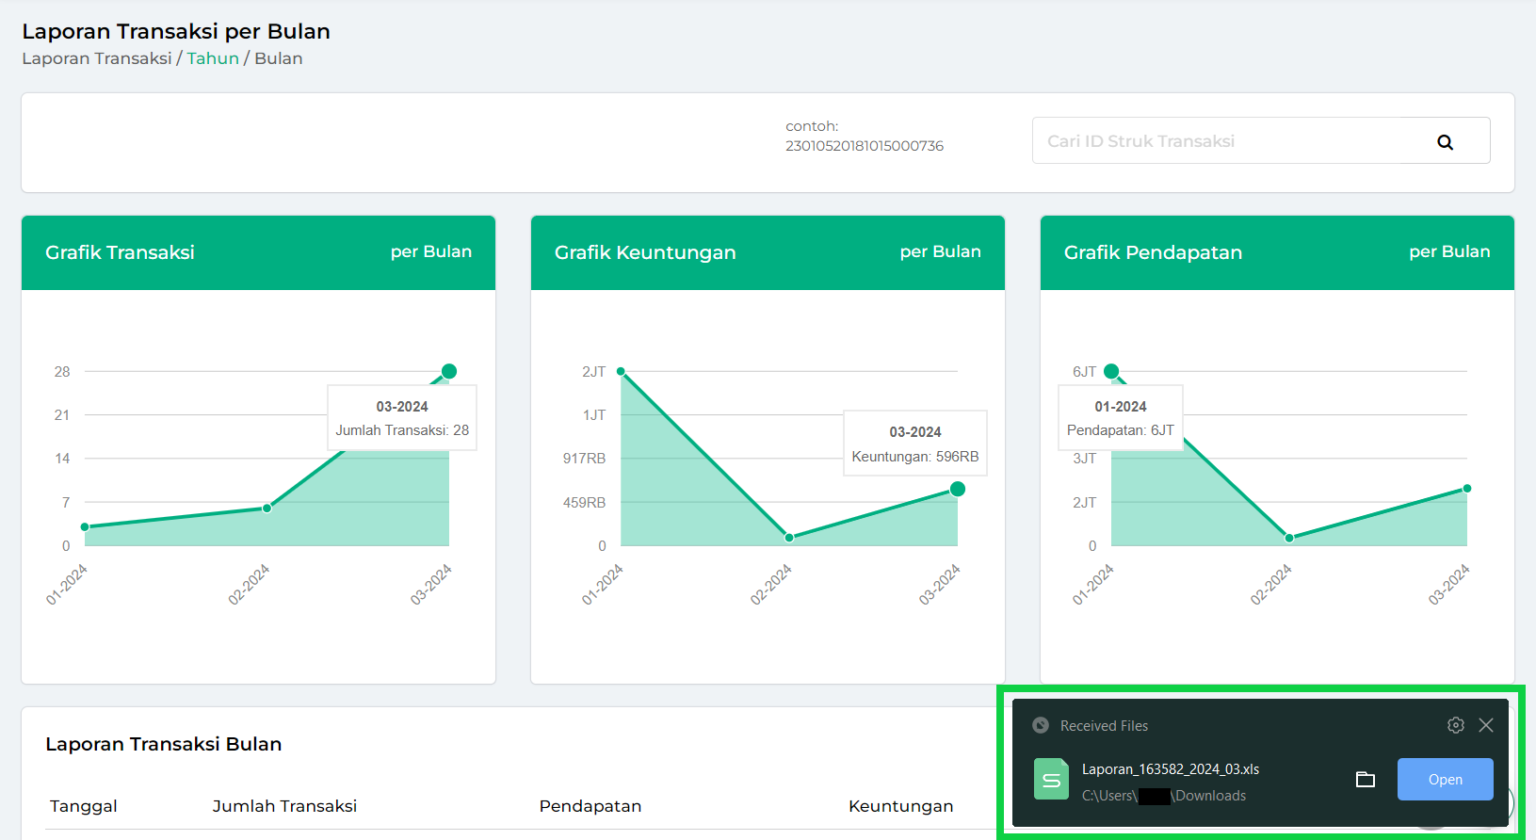Screen dimensions: 1536x840
Task: Select 02-2024 point on Grafik Transaksi
Action: click(x=267, y=508)
